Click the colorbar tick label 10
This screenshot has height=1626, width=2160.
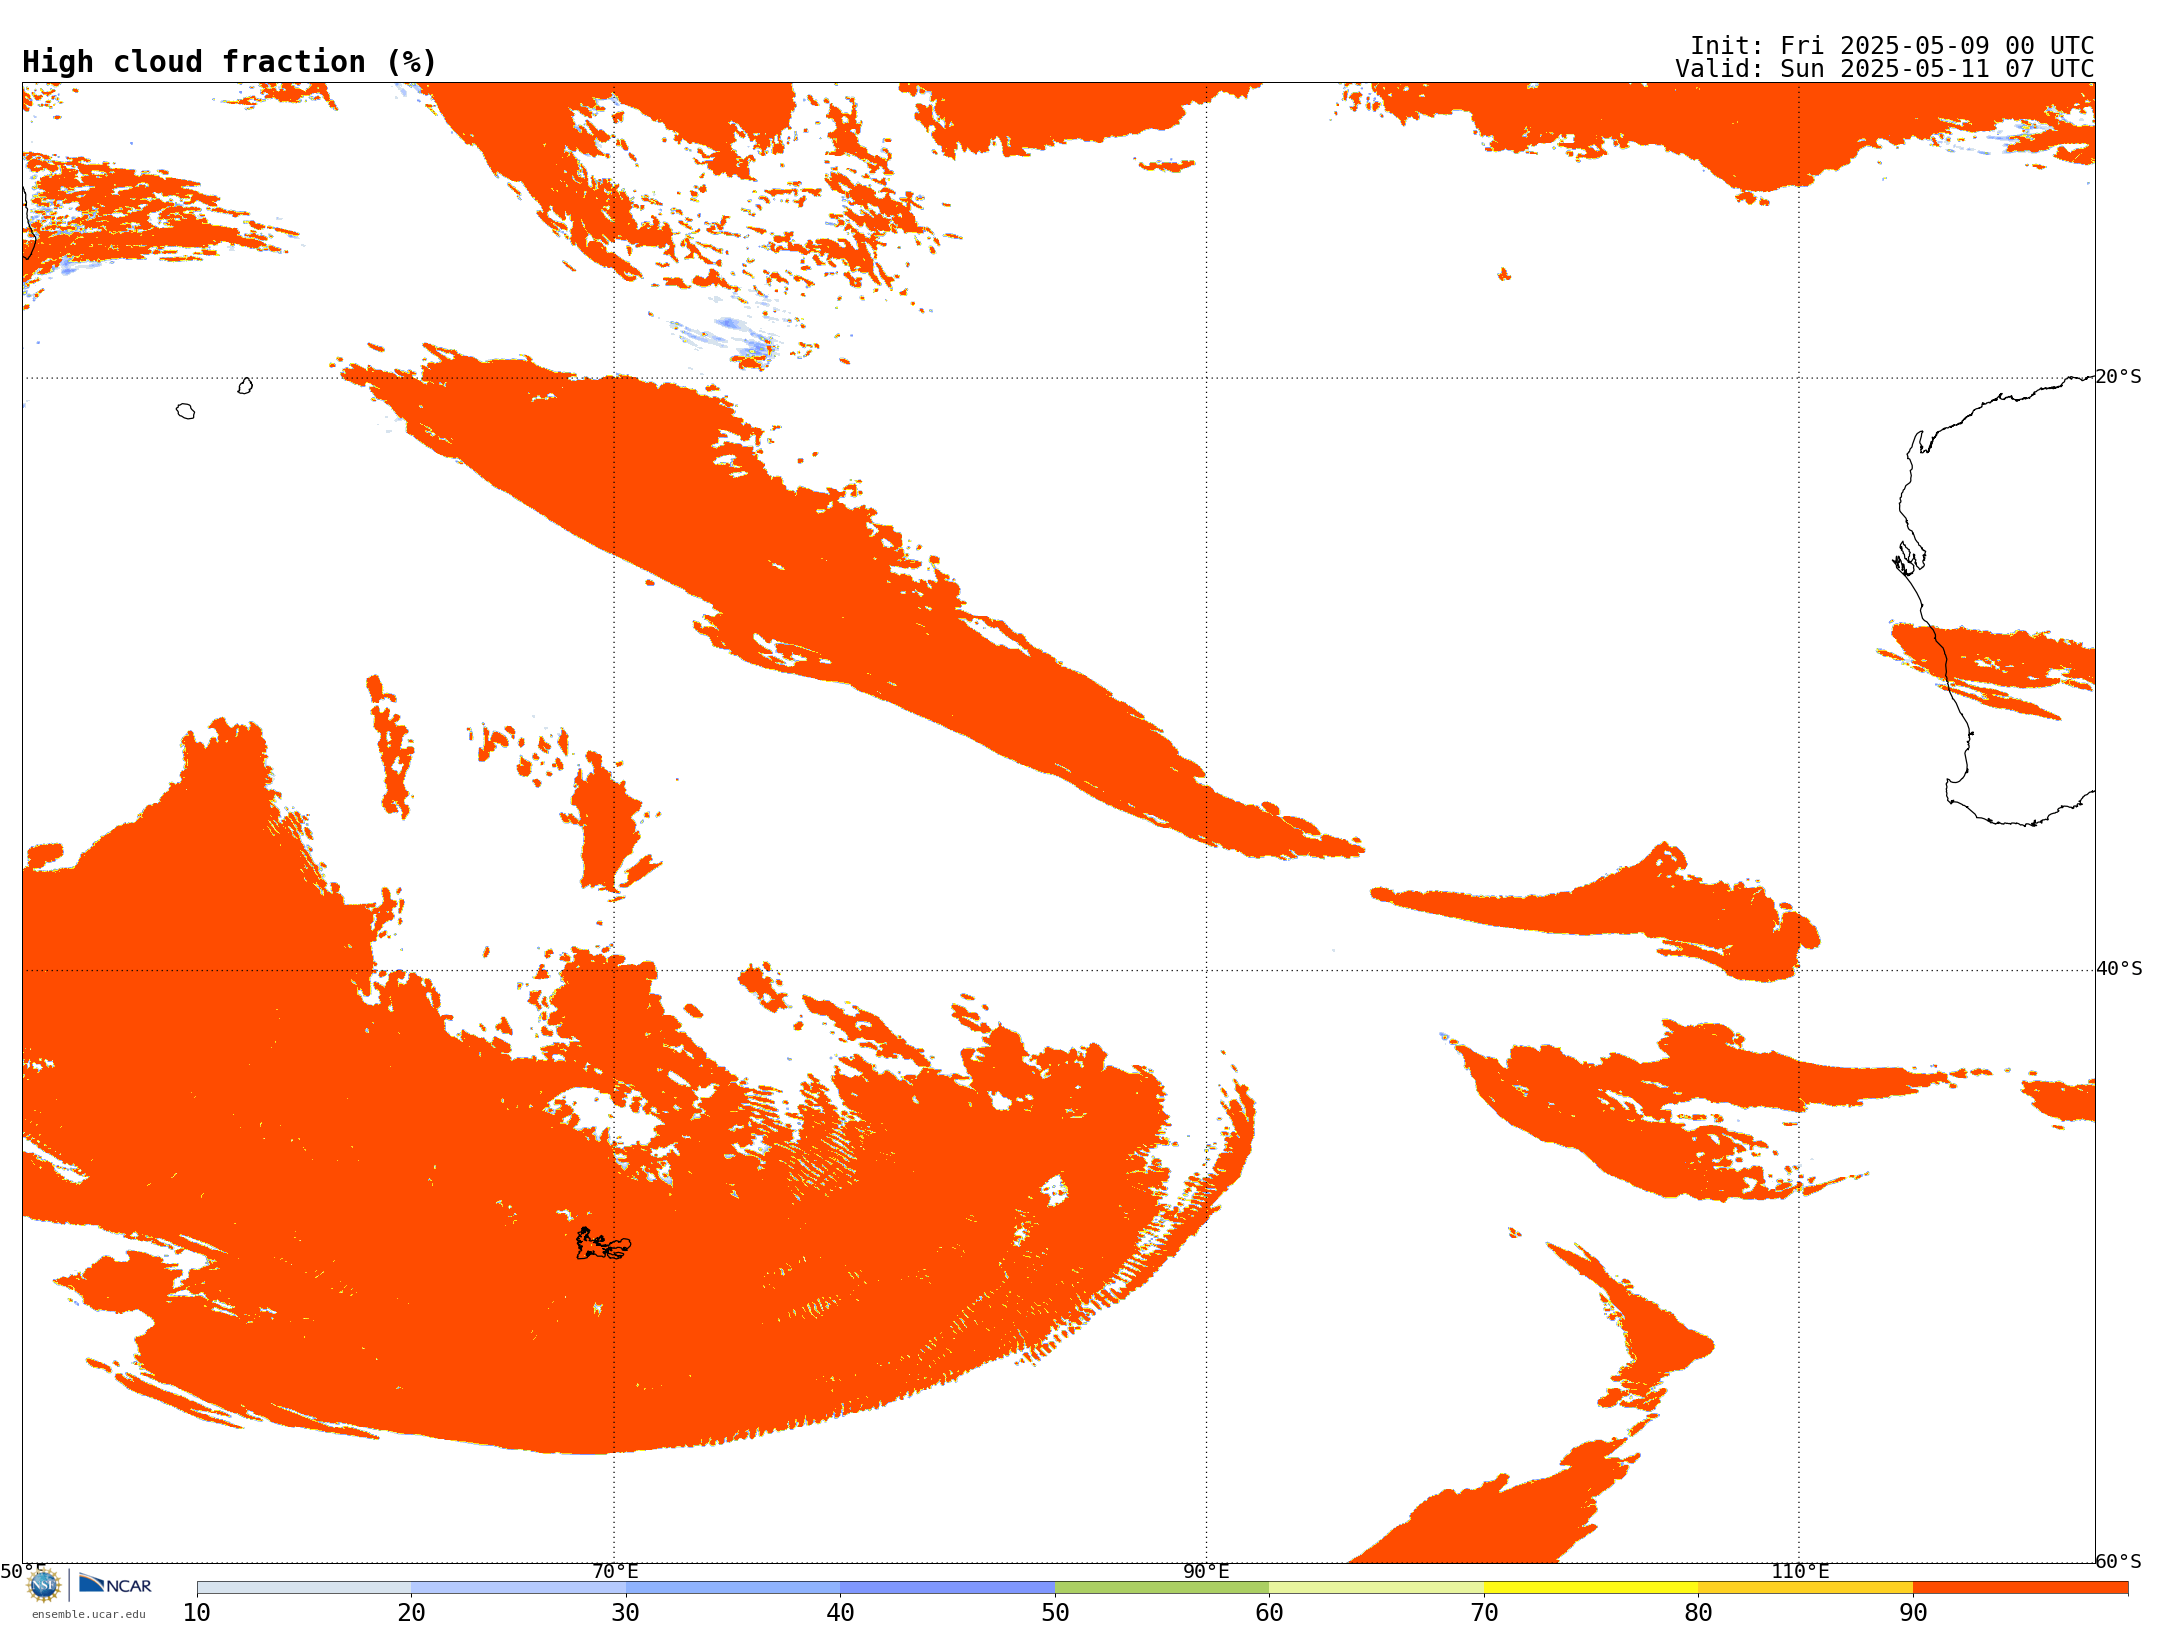(x=197, y=1612)
